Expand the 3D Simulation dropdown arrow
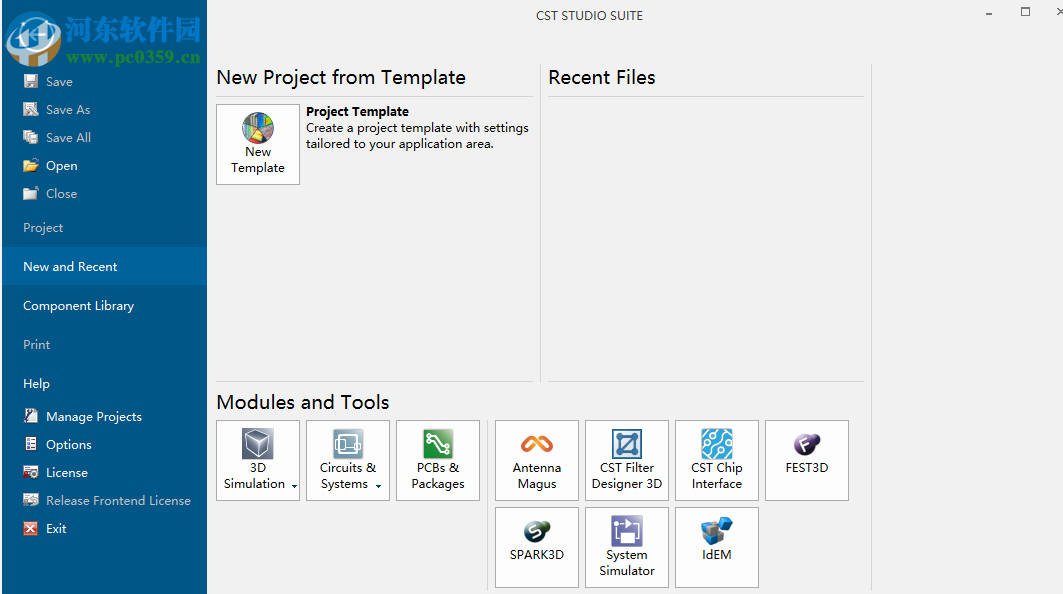 point(294,486)
